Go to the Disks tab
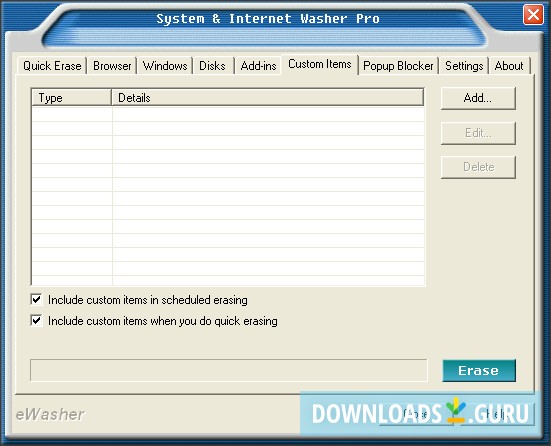Viewport: 551px width, 446px height. [212, 66]
